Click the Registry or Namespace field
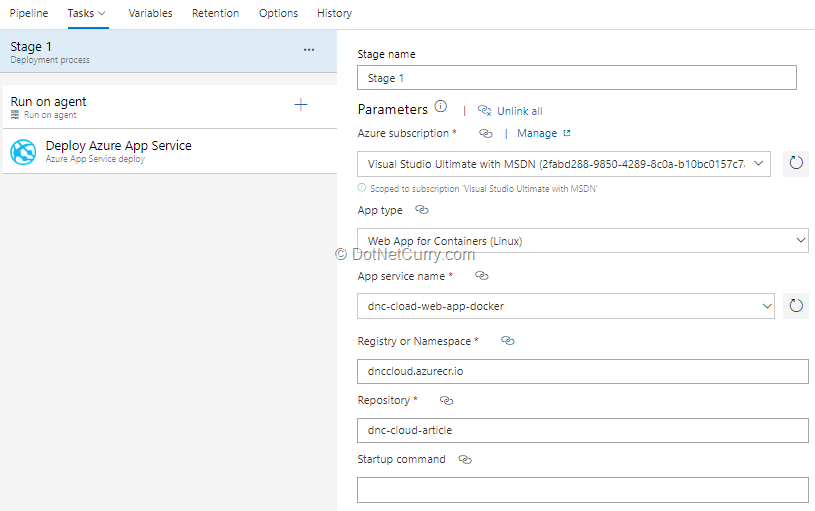The height and width of the screenshot is (511, 815). point(583,371)
